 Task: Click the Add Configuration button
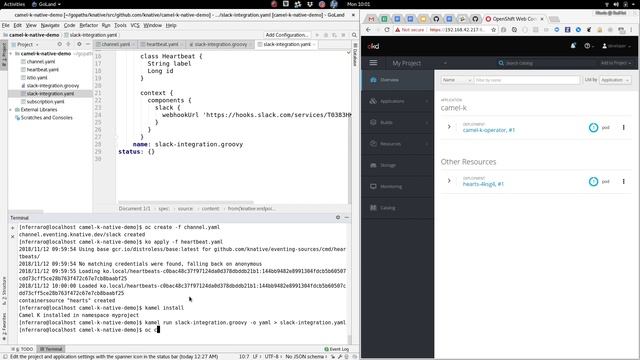(287, 35)
